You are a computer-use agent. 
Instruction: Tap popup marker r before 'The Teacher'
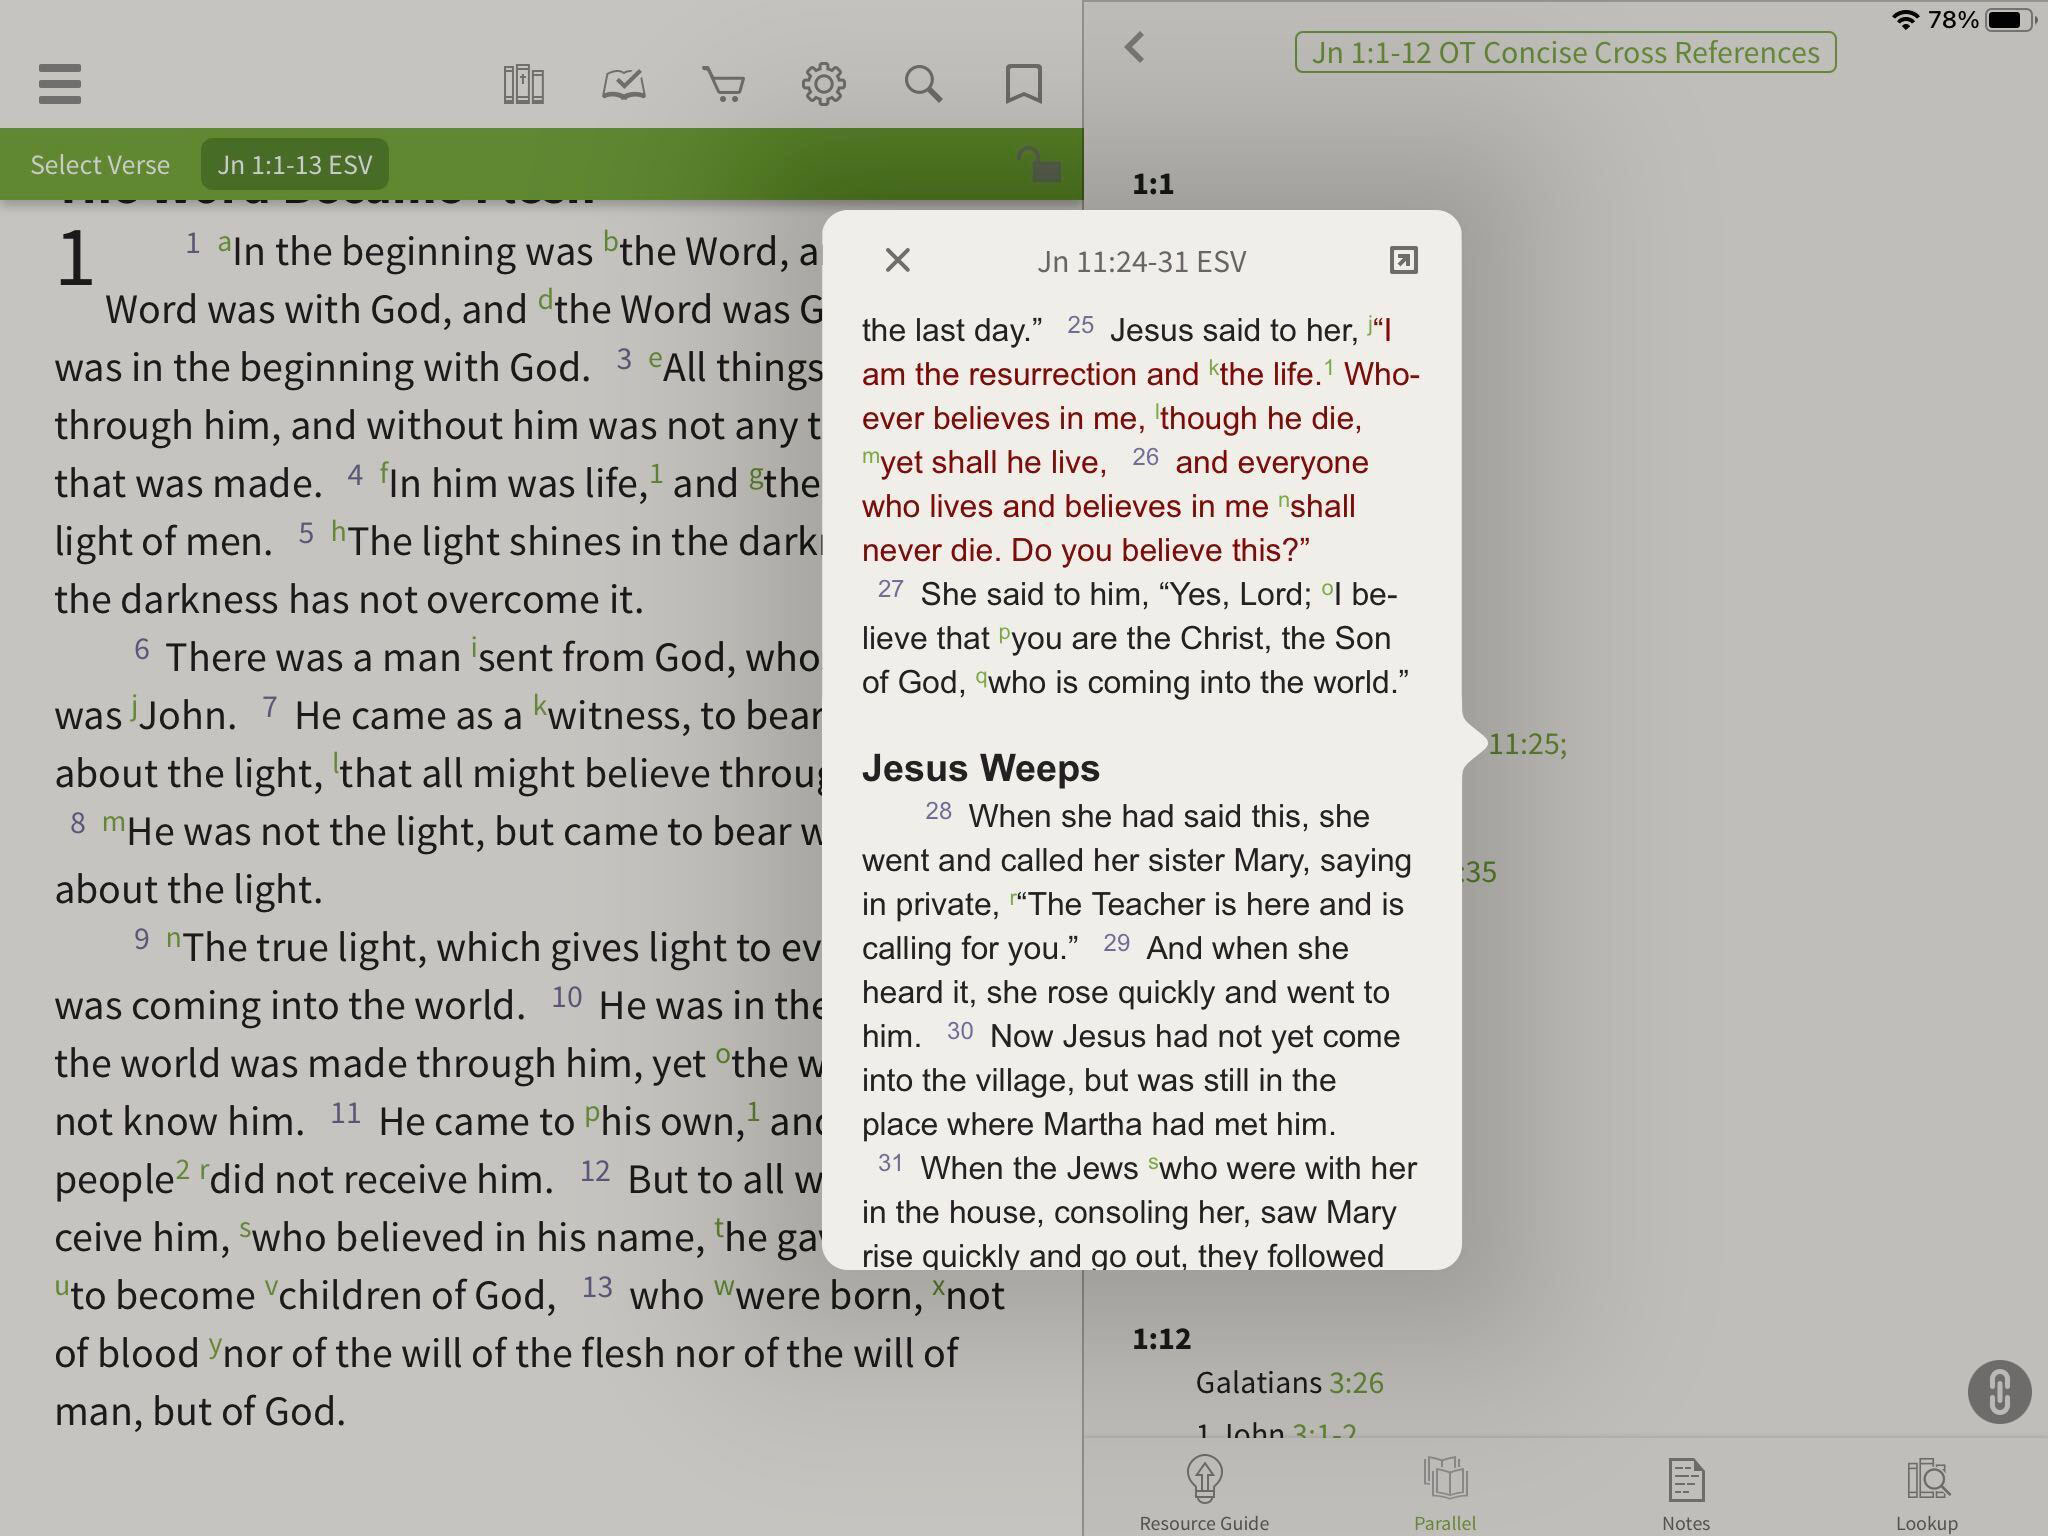pyautogui.click(x=1013, y=897)
